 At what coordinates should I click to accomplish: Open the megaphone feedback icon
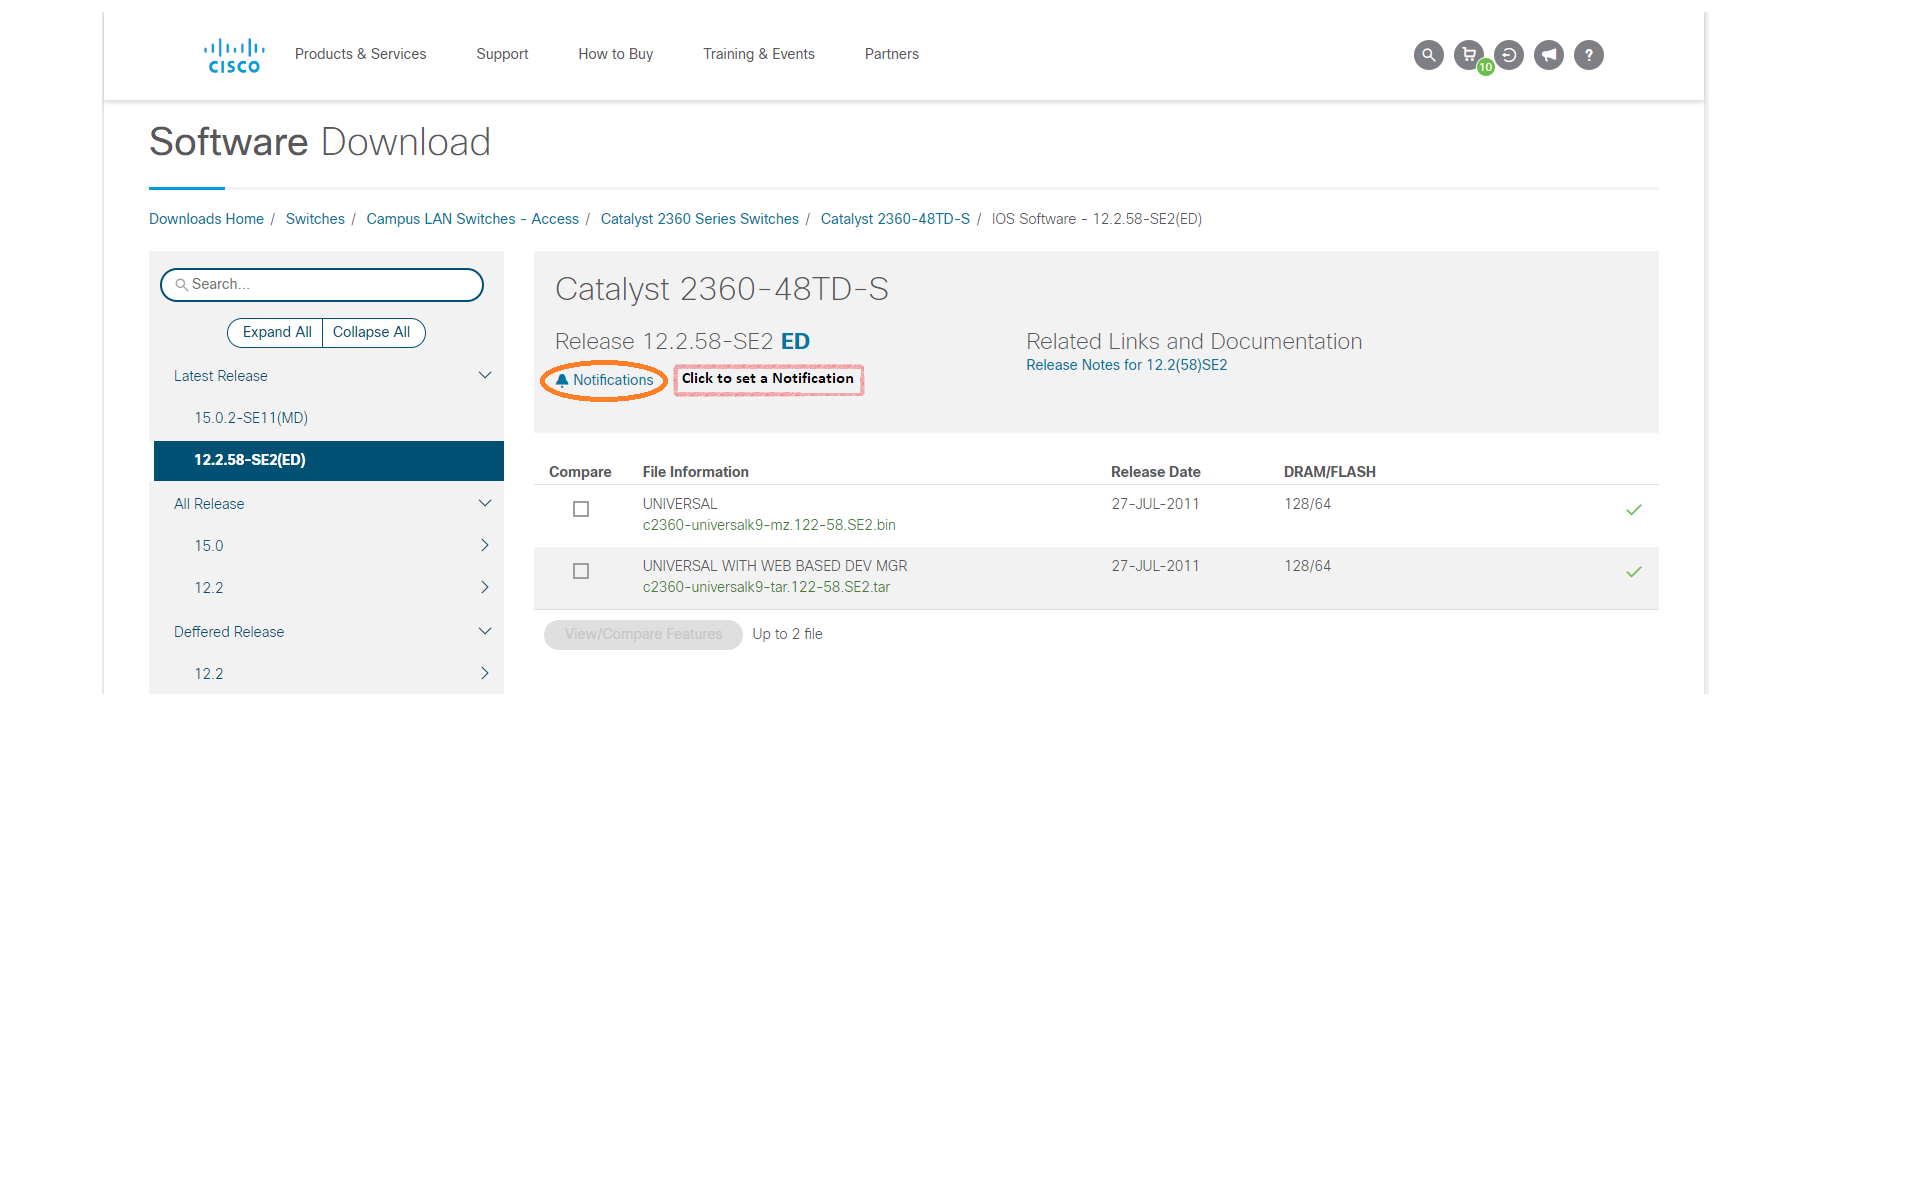[1549, 55]
